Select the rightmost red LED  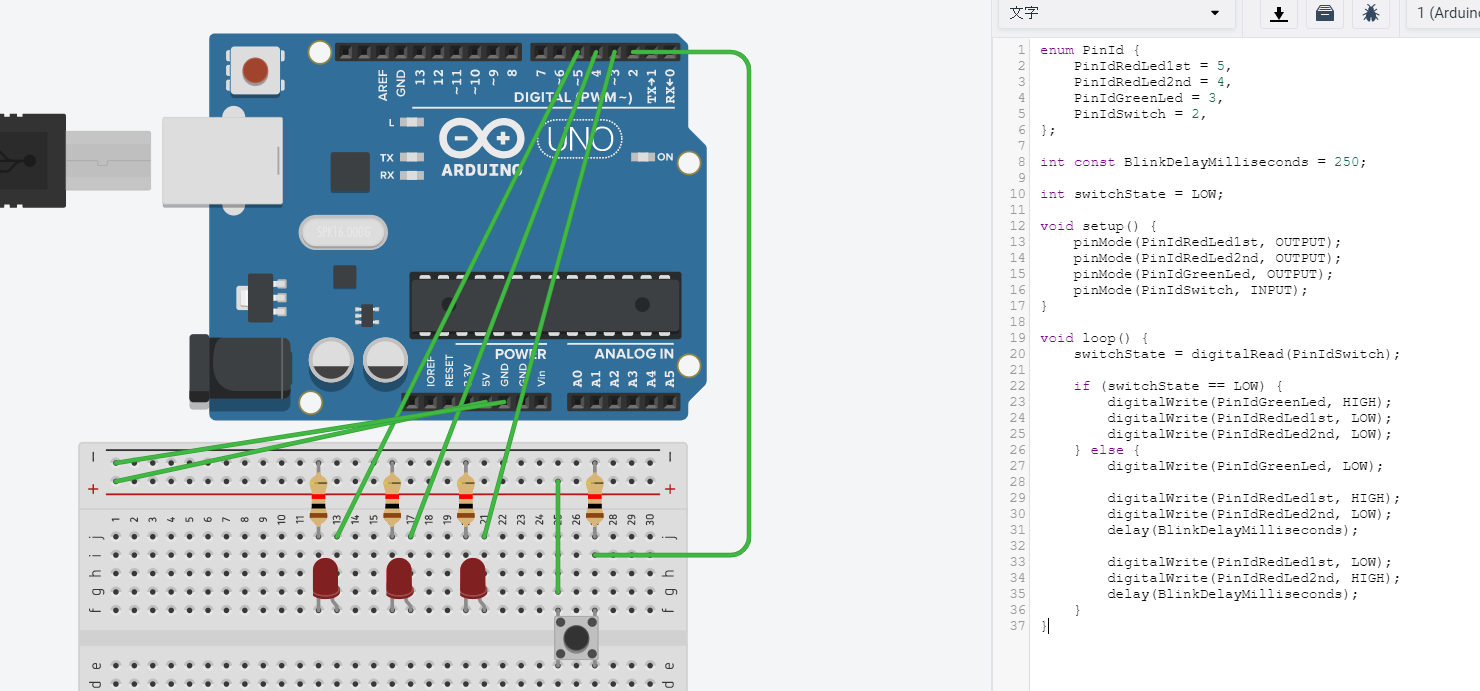472,578
